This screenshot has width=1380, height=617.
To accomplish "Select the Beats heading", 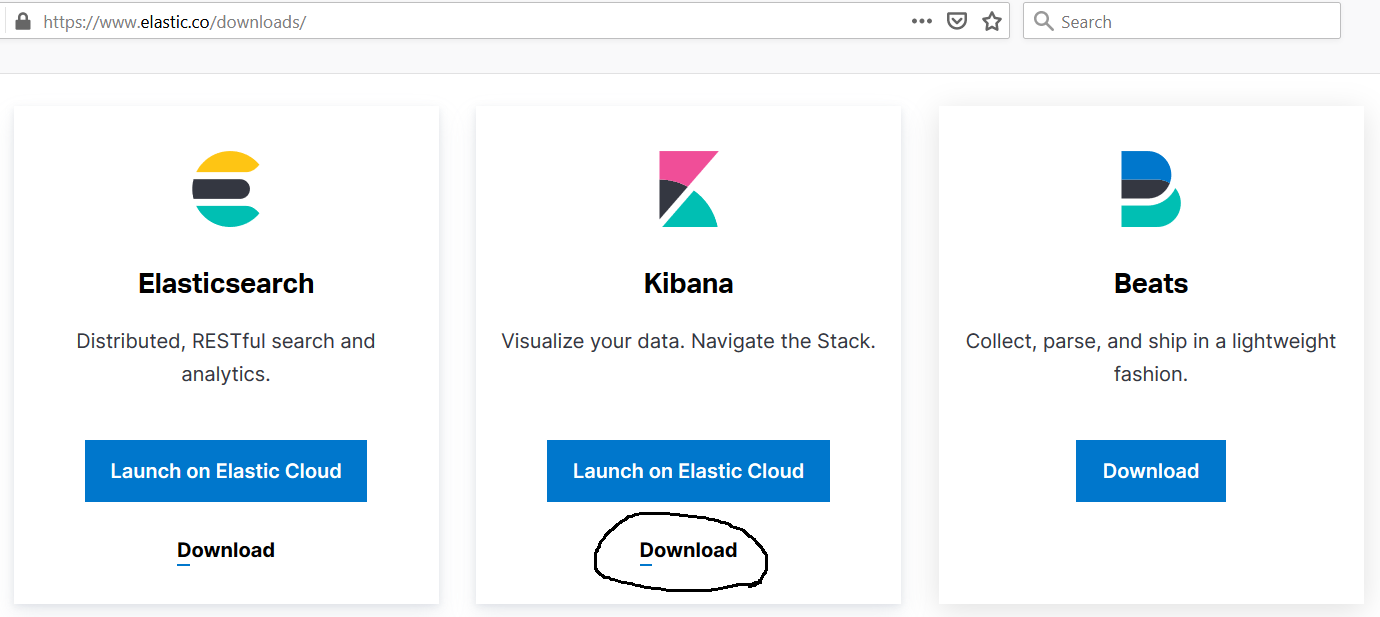I will pyautogui.click(x=1151, y=284).
